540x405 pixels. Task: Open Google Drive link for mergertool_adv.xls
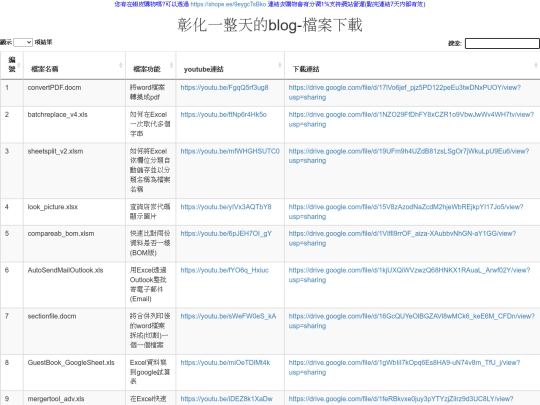pos(401,399)
